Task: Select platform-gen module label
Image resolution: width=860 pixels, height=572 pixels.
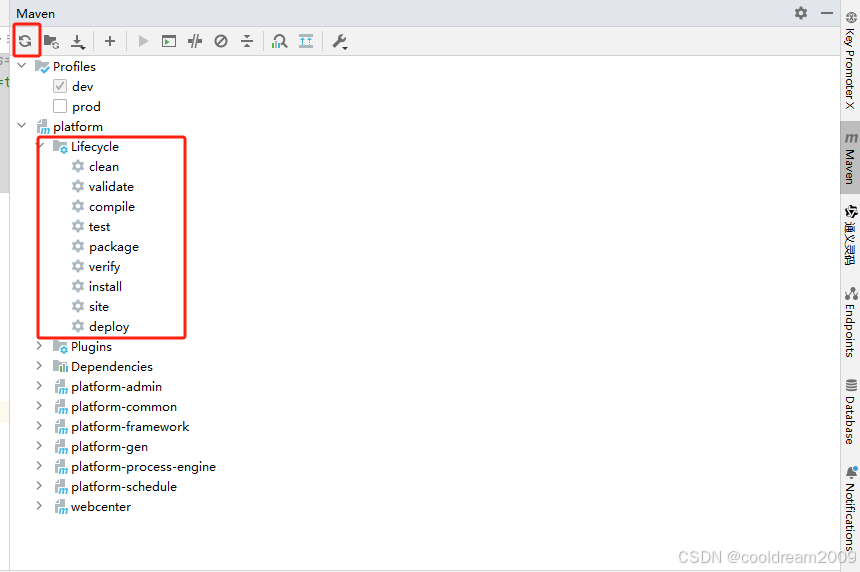Action: (109, 447)
